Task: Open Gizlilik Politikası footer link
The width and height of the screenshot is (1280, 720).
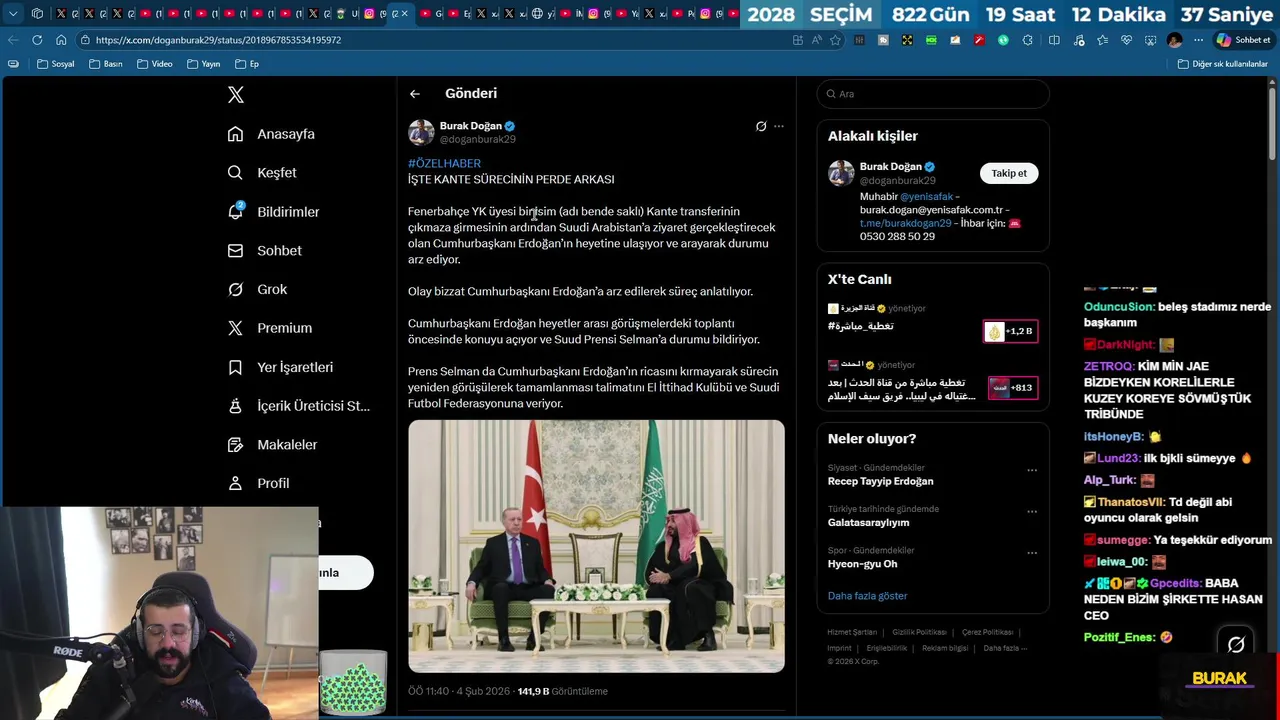Action: 919,632
